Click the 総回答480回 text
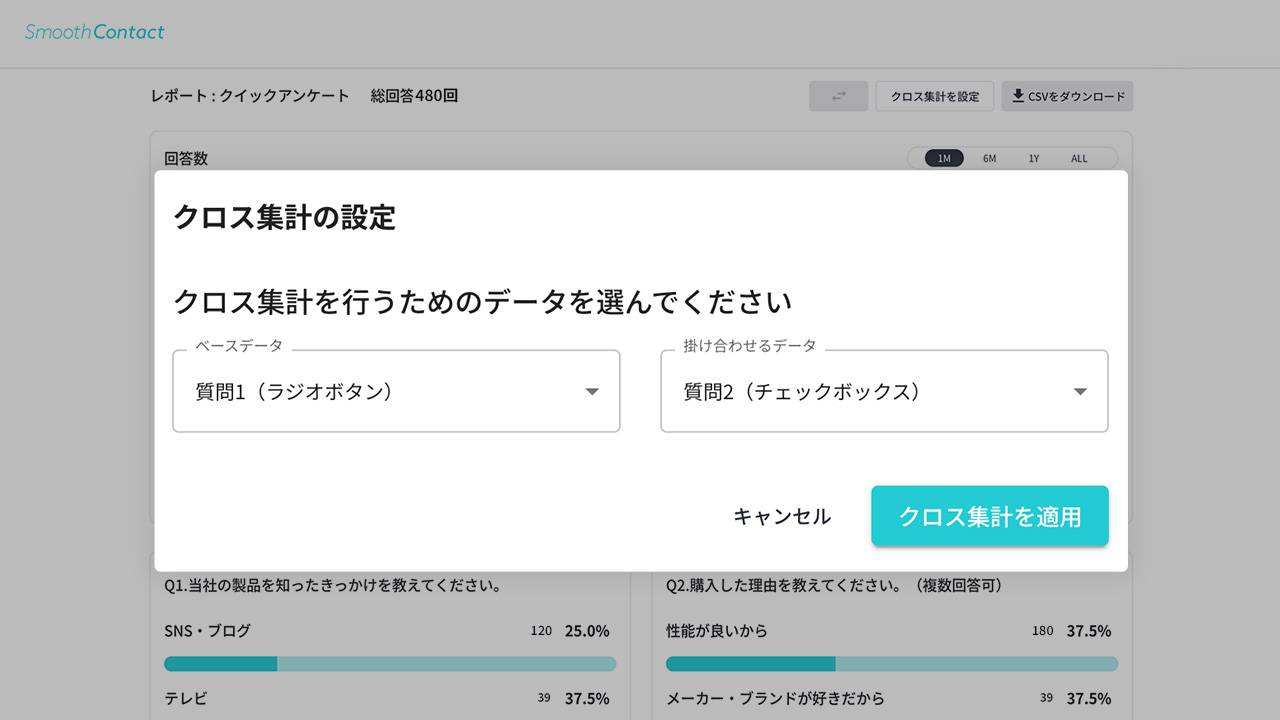The width and height of the screenshot is (1280, 720). click(414, 96)
